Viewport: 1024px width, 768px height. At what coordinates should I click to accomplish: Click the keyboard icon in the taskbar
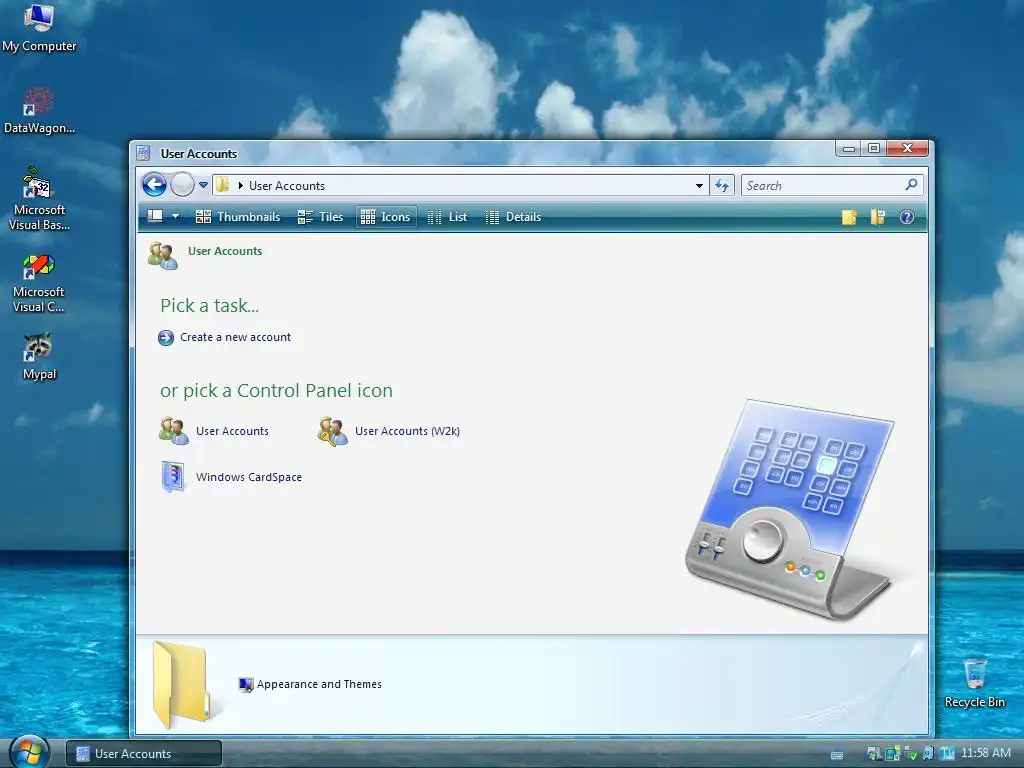[x=837, y=755]
